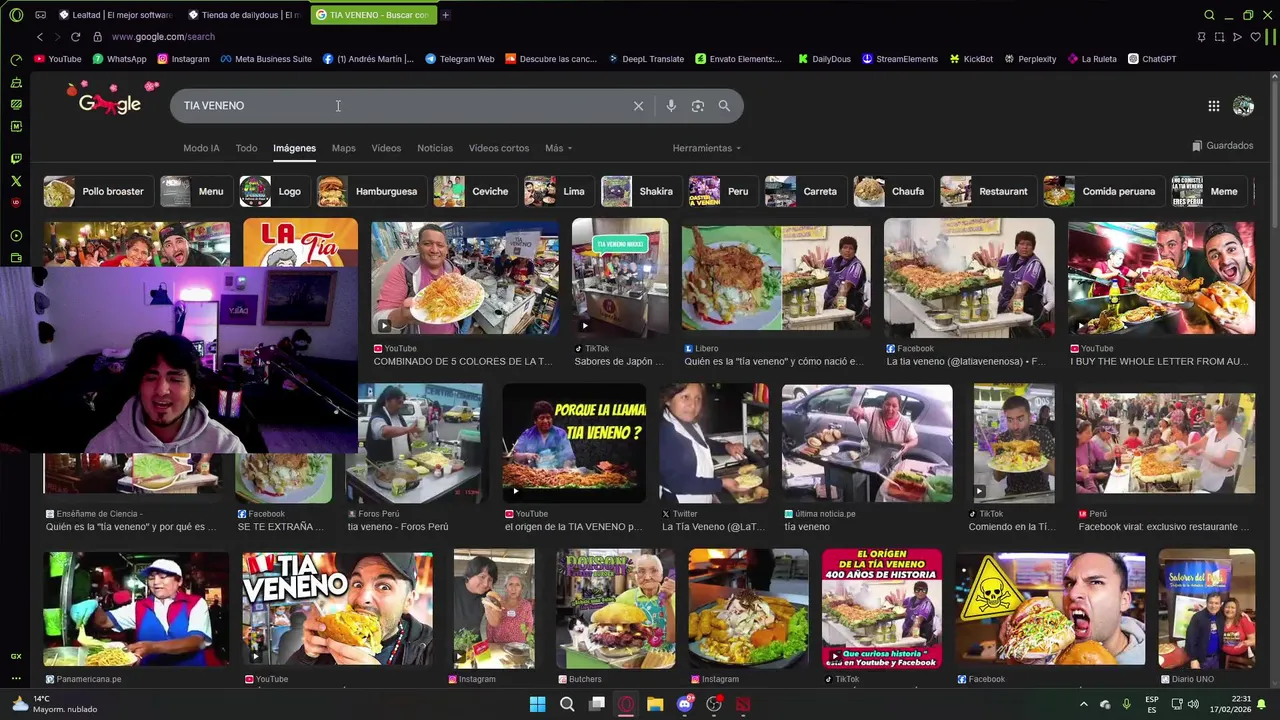Open GX Control at sidebar bottom
The image size is (1280, 720).
tap(16, 656)
